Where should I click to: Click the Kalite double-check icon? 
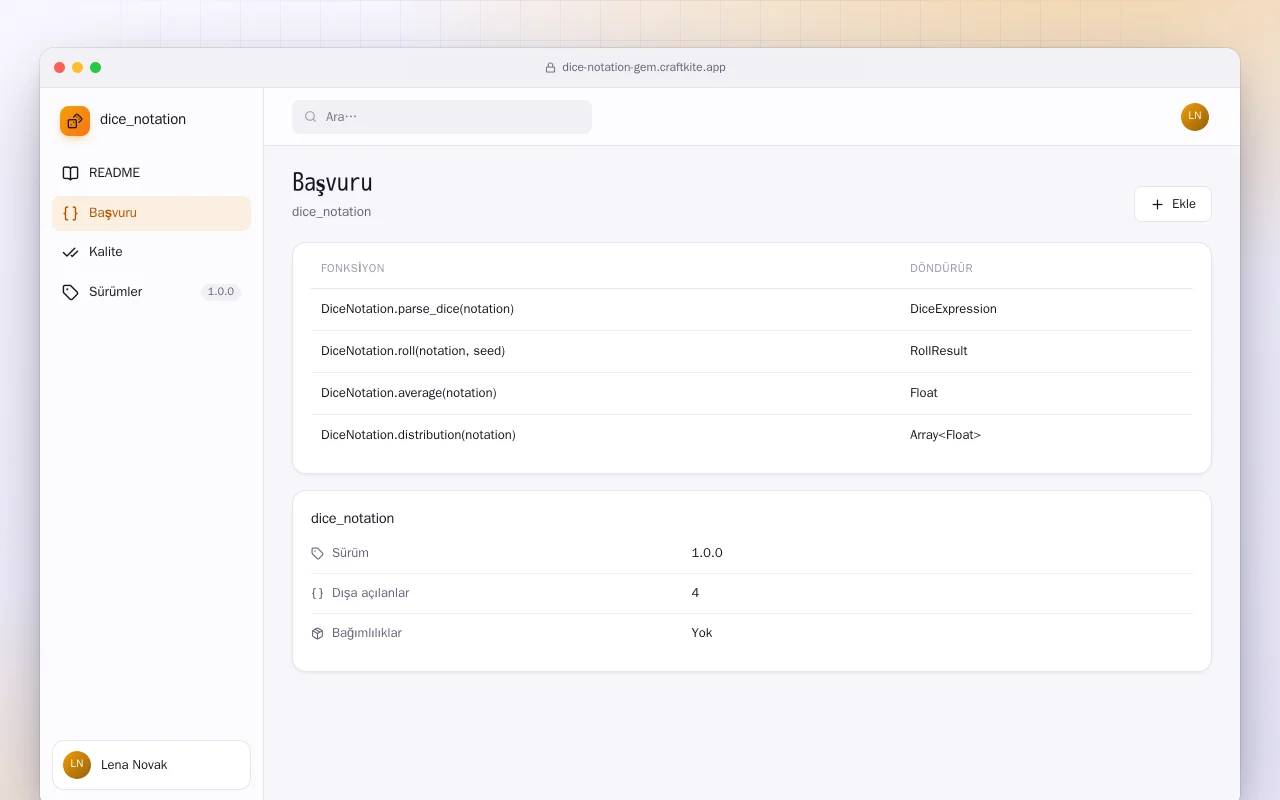pos(70,252)
